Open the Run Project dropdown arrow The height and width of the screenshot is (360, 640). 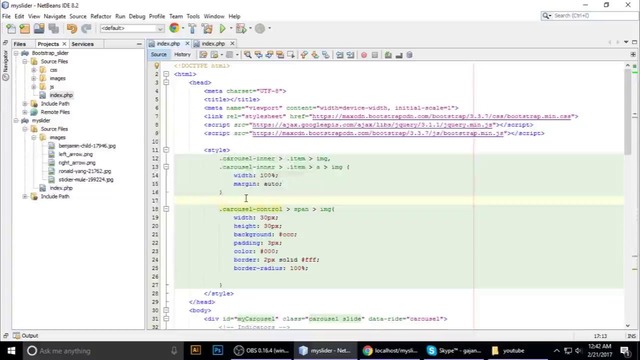(x=231, y=29)
